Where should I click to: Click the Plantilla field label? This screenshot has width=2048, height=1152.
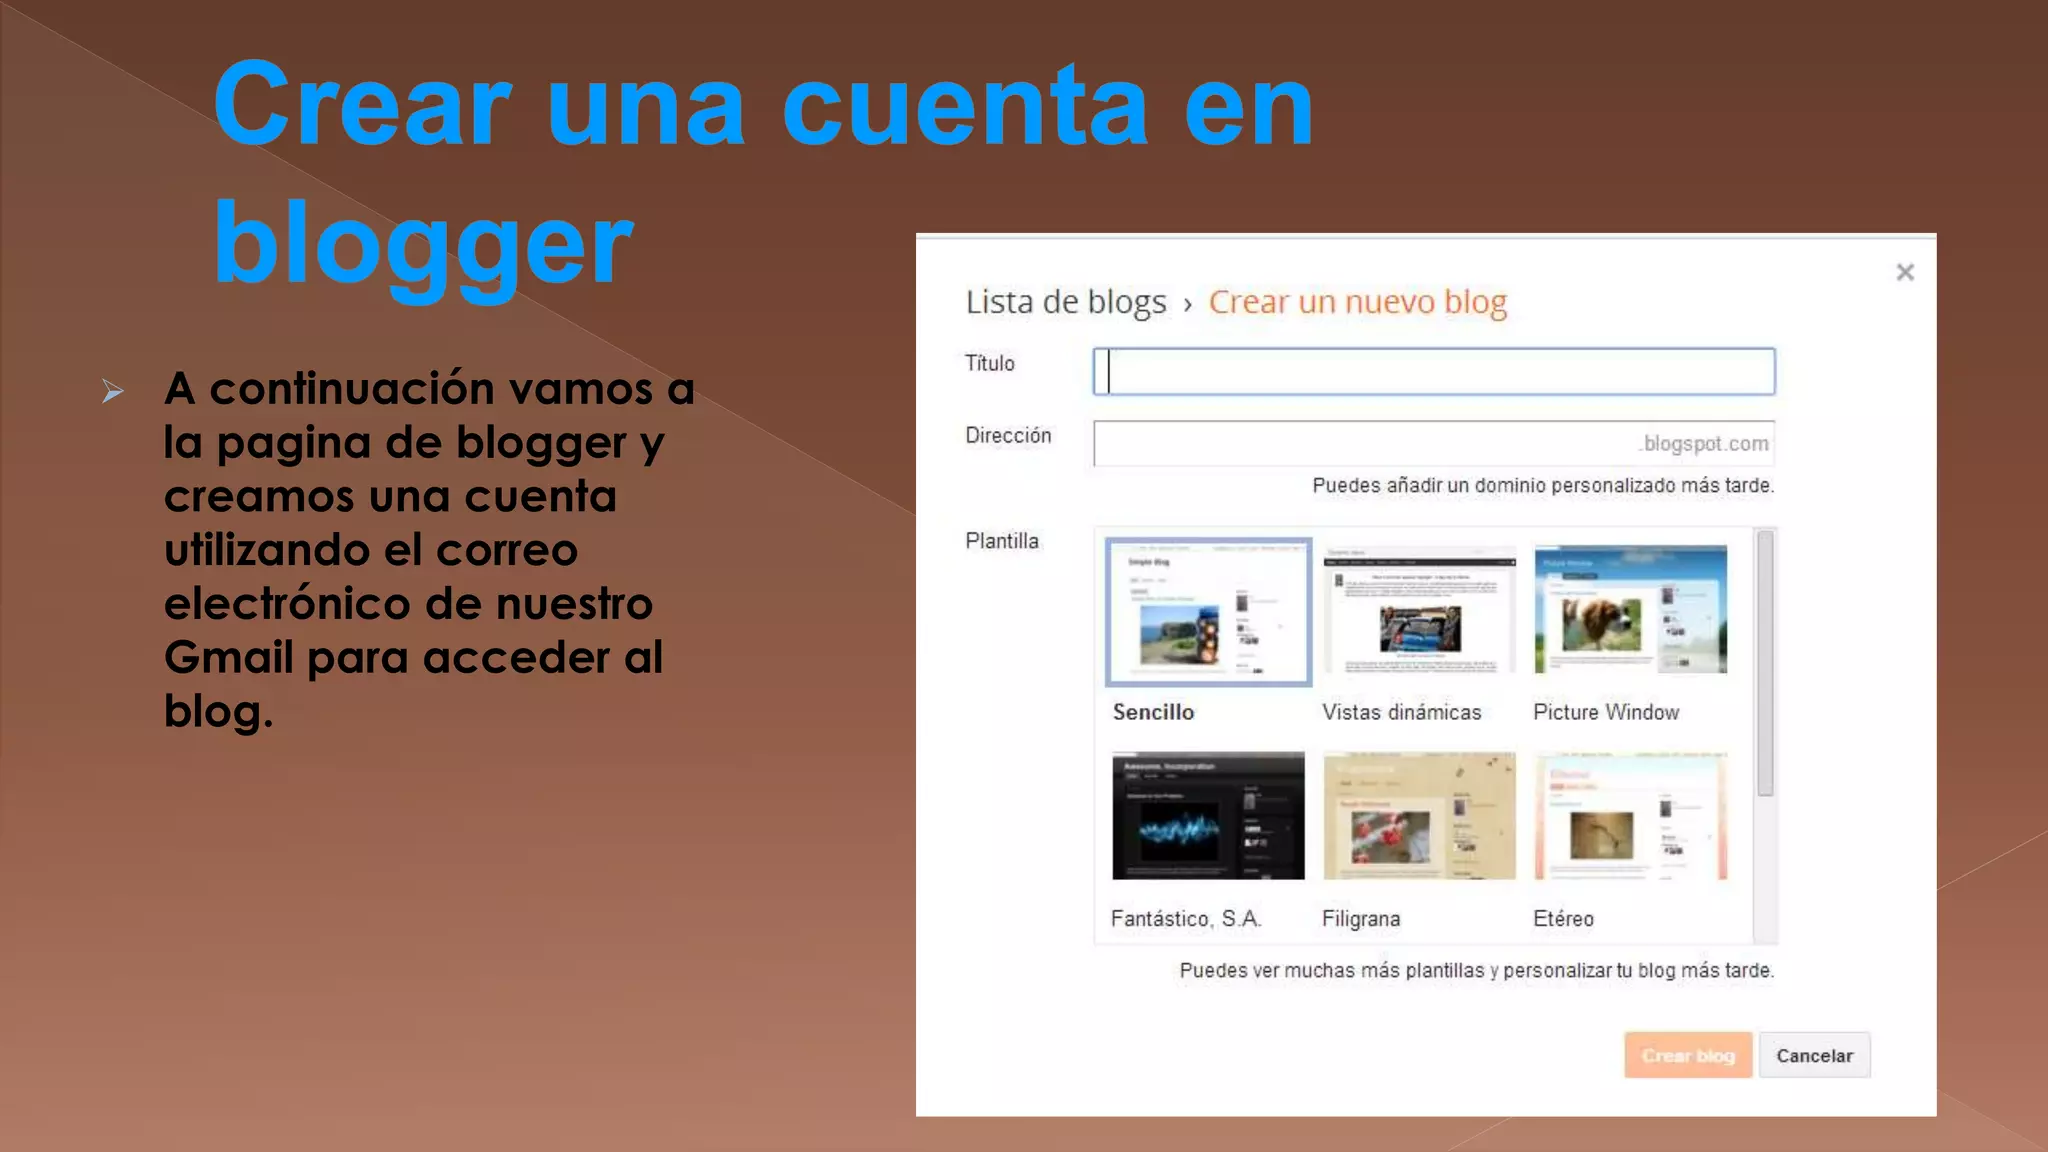[x=1002, y=541]
